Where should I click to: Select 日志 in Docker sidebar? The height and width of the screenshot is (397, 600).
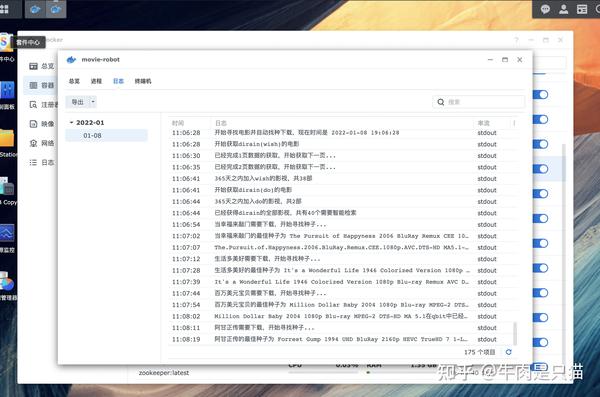pyautogui.click(x=48, y=162)
